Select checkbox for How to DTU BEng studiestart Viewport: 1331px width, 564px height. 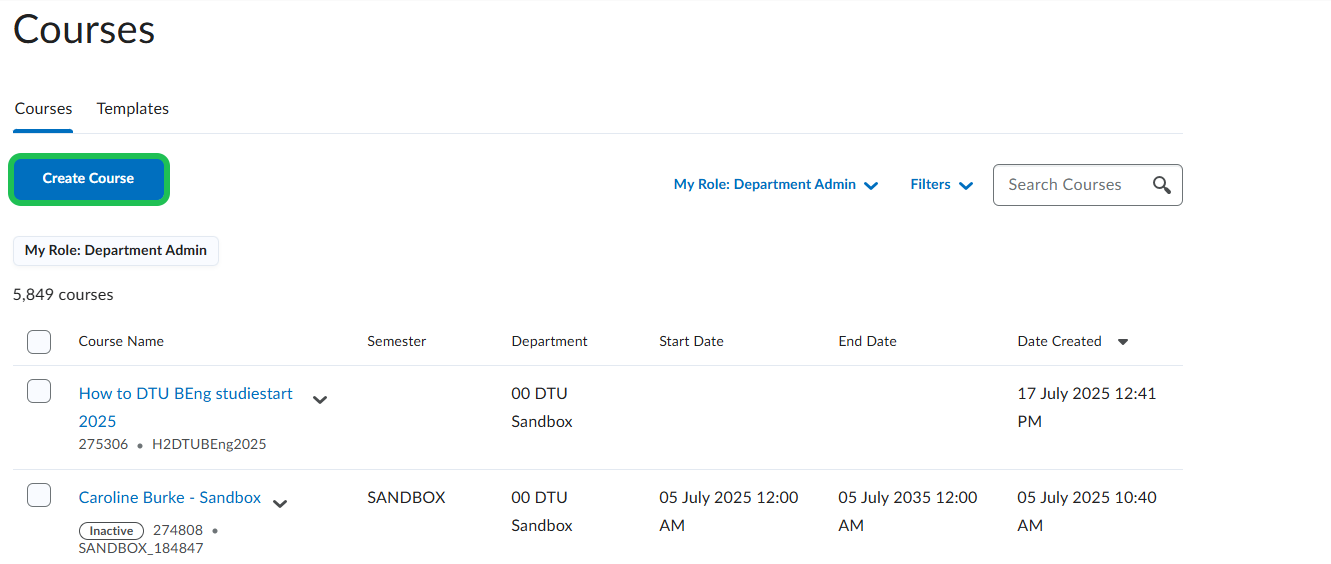point(39,392)
